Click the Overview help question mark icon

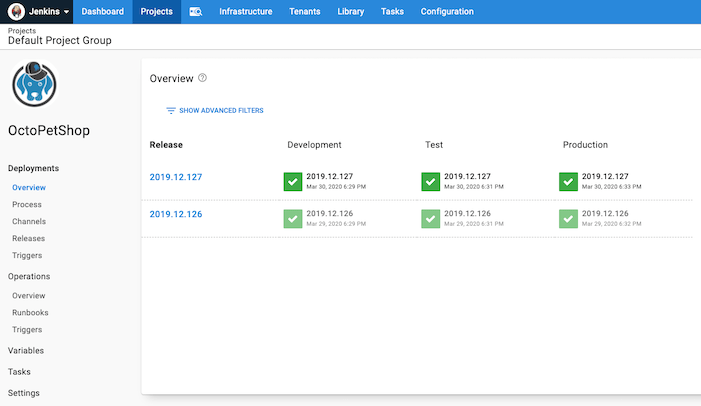[x=203, y=78]
